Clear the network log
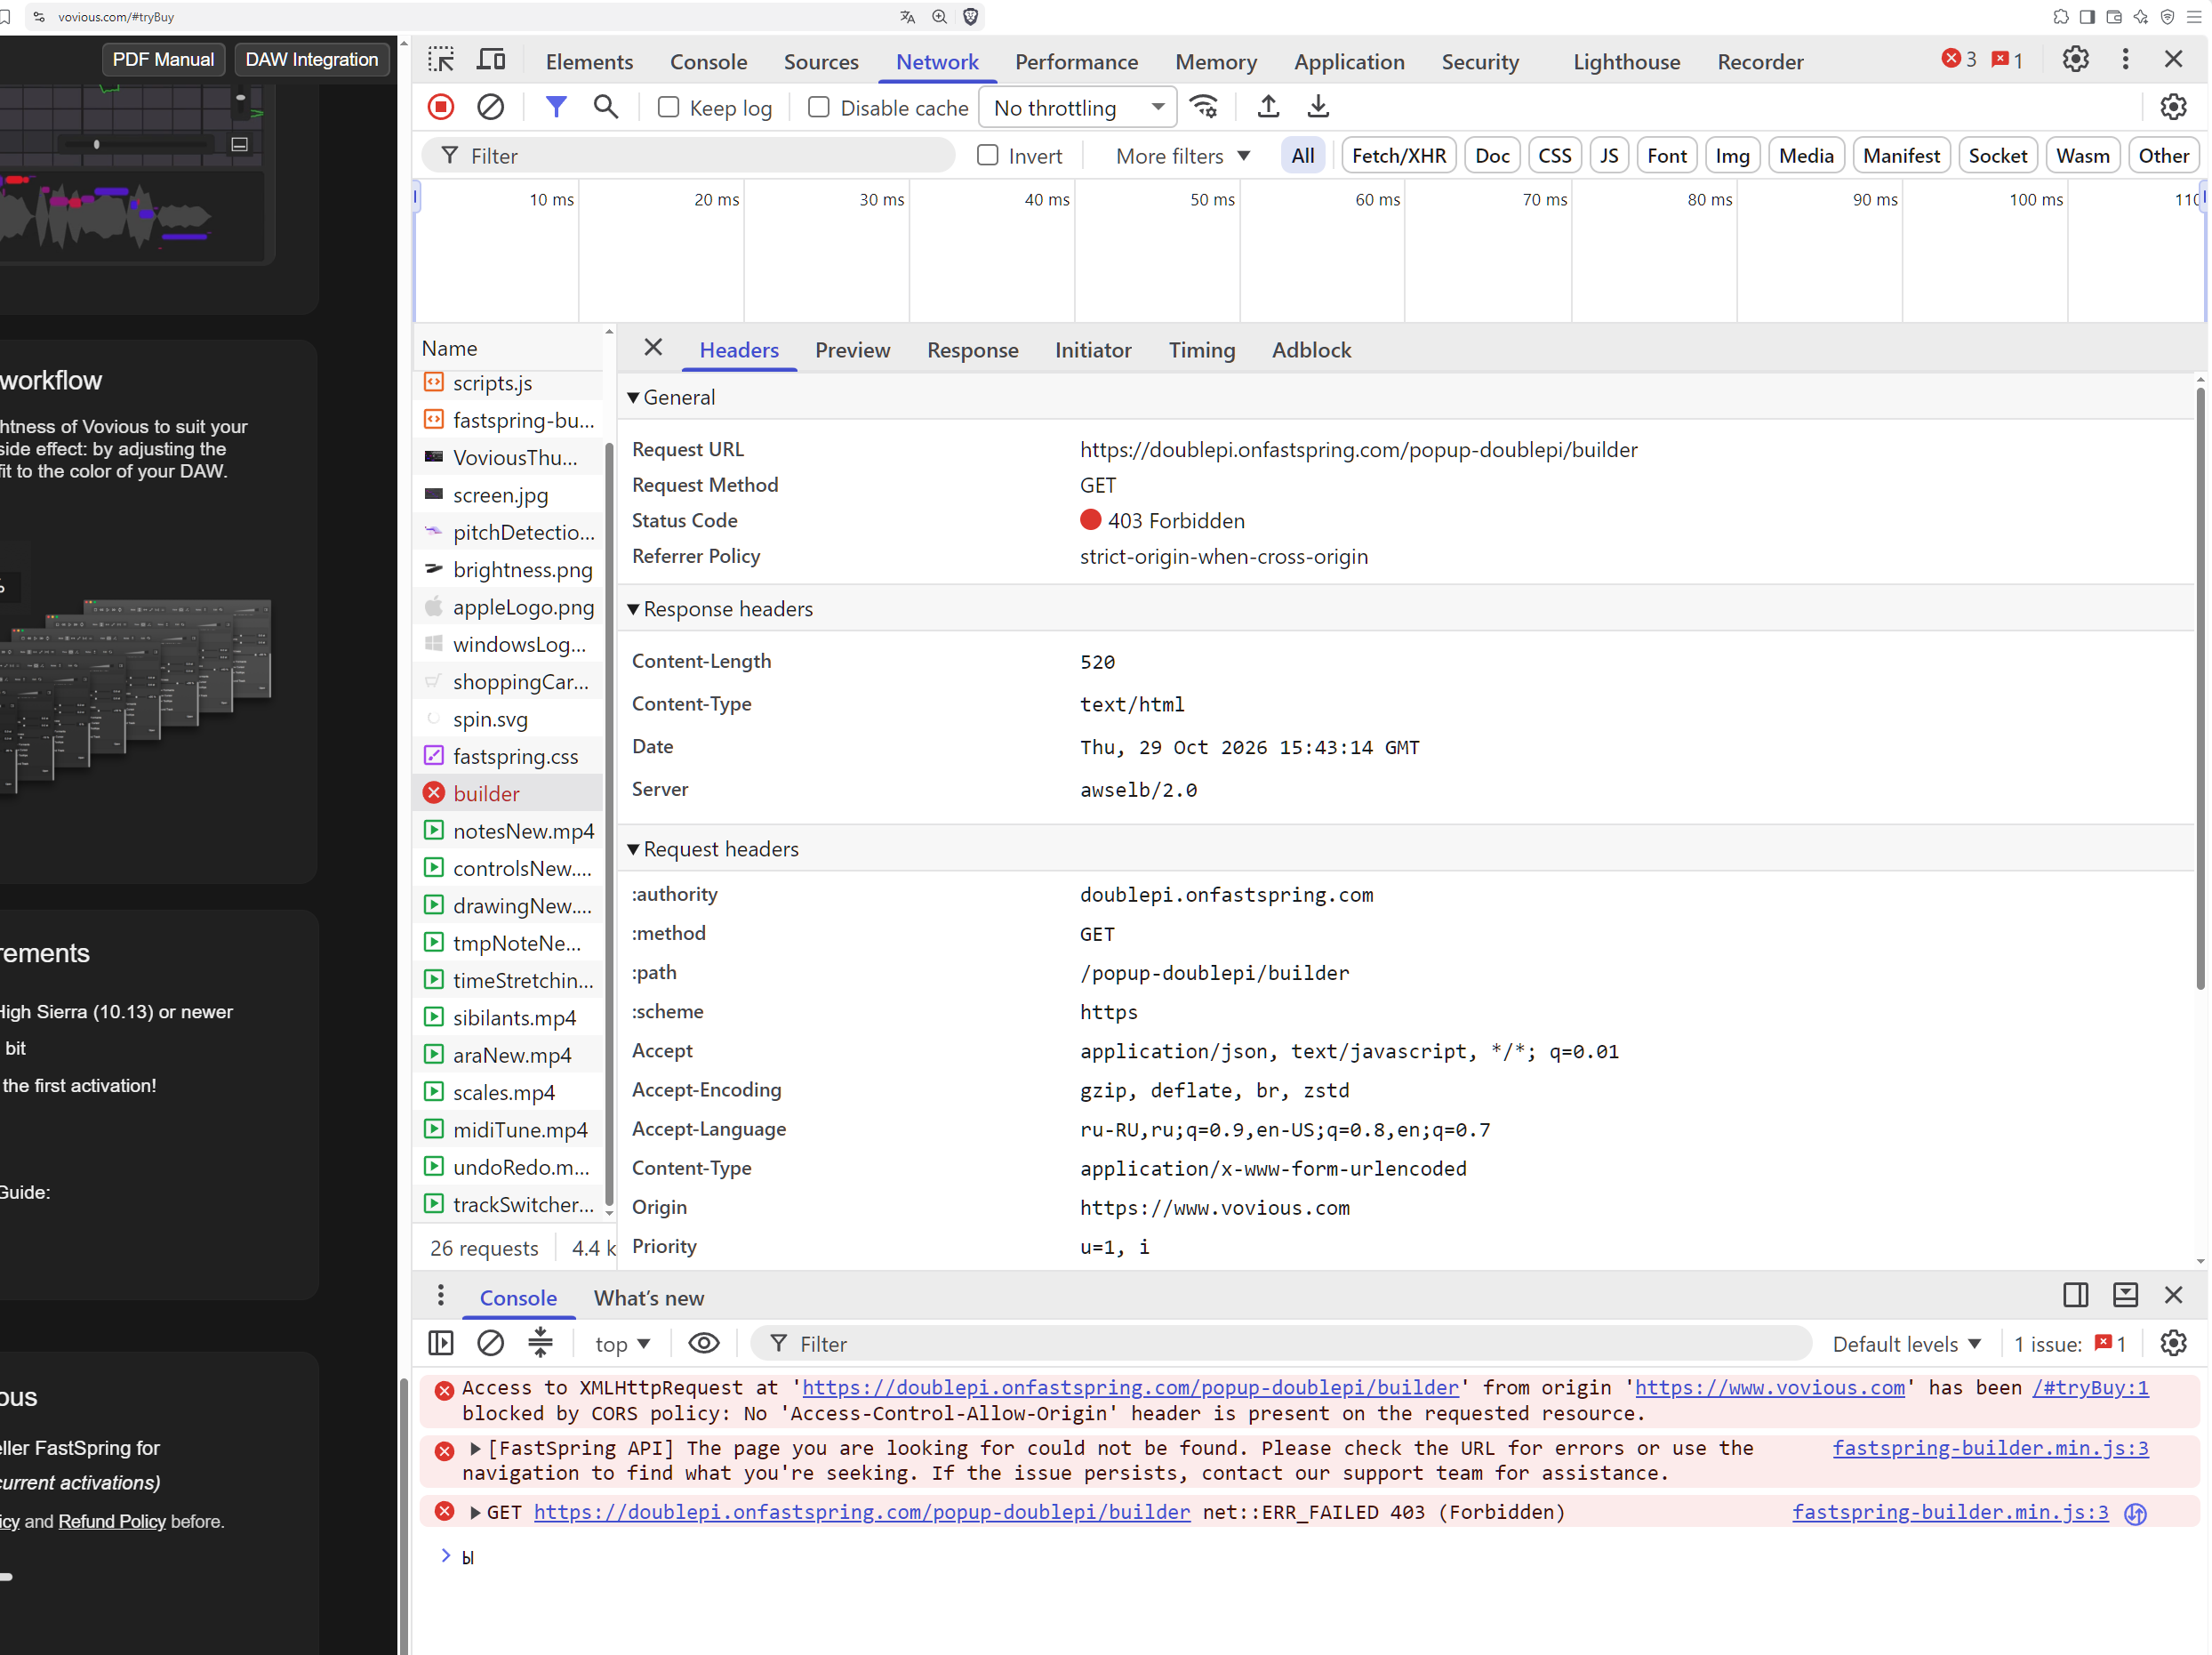 pyautogui.click(x=490, y=107)
